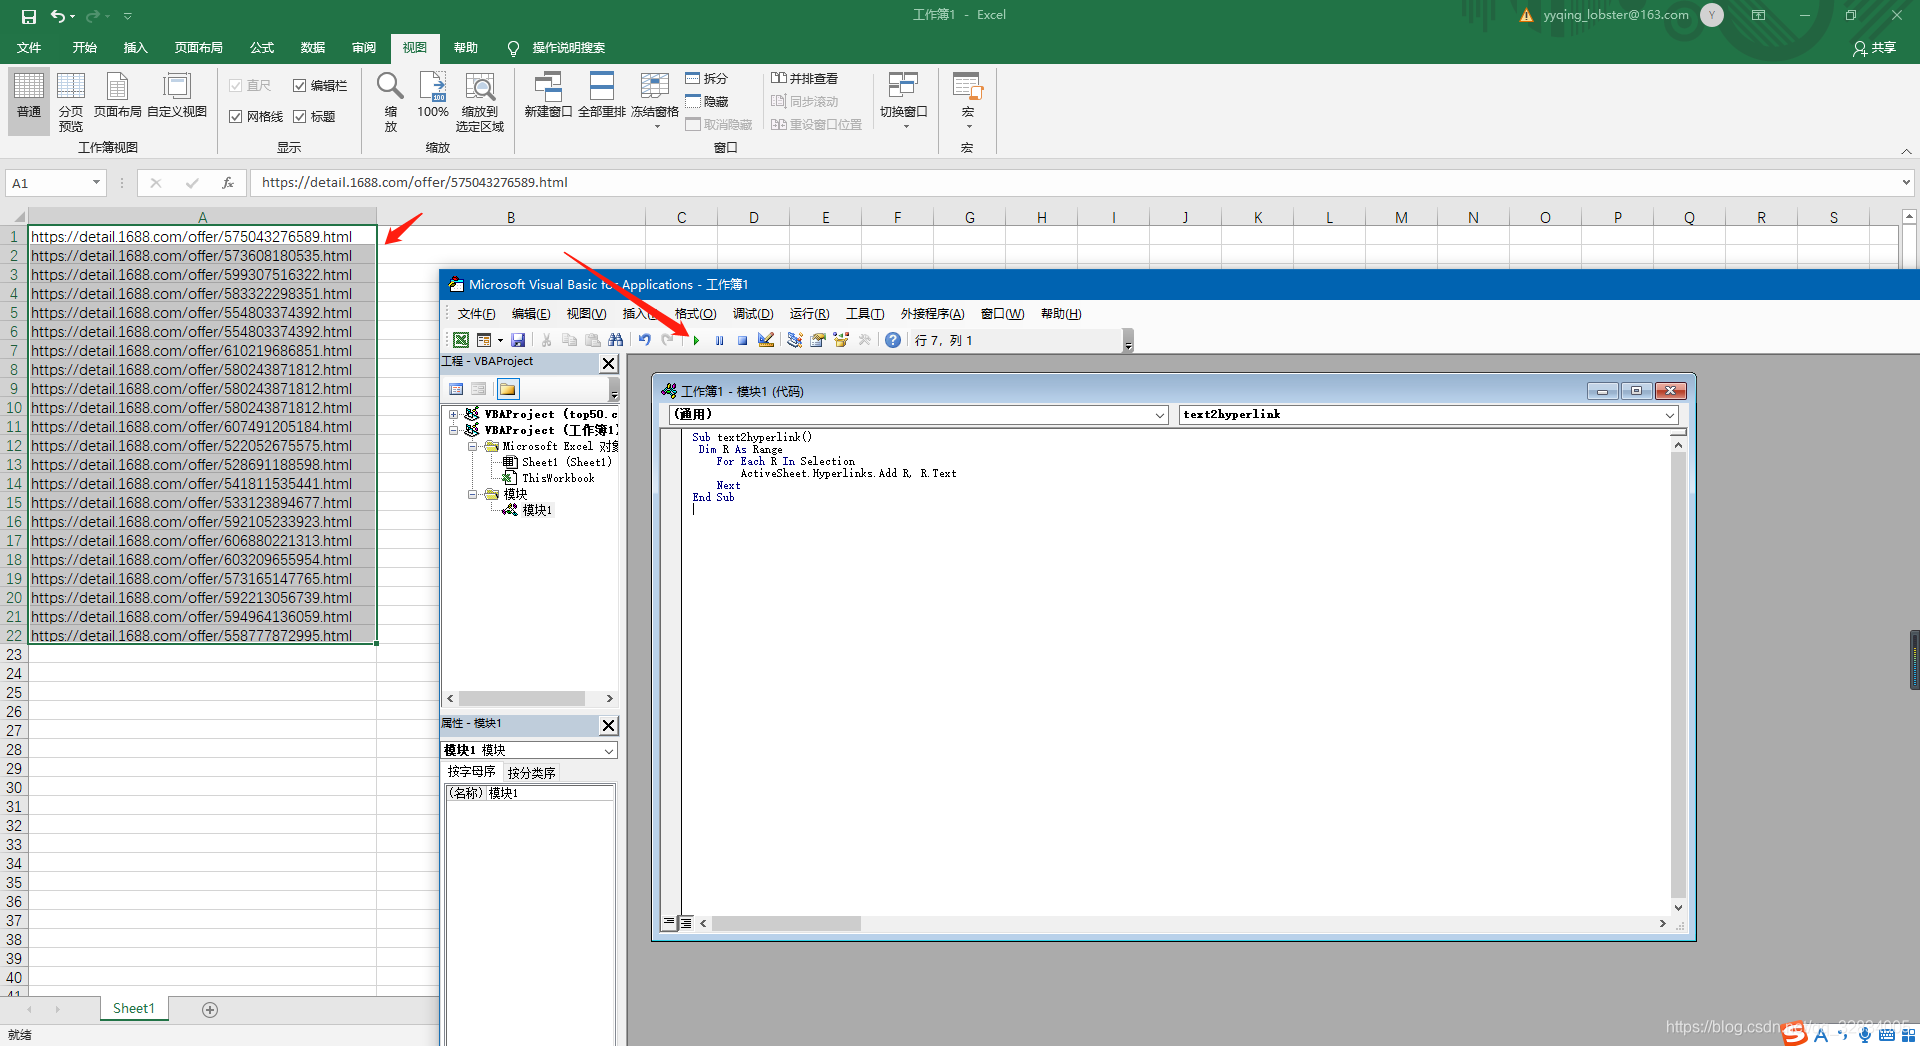Open the 调试(D) menu in VBA editor
The width and height of the screenshot is (1920, 1046).
[753, 314]
